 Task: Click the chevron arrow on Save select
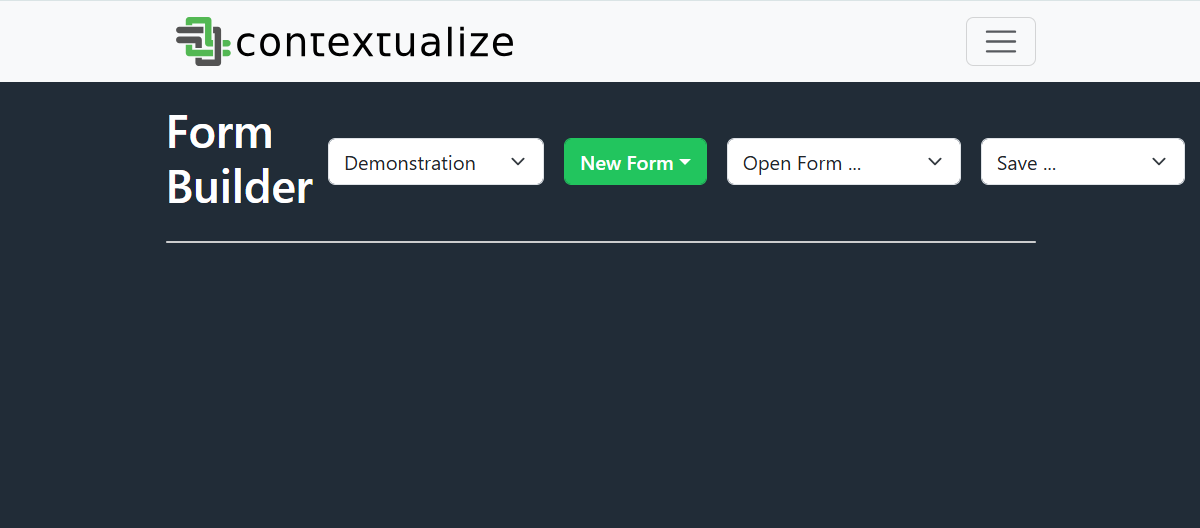[1159, 162]
